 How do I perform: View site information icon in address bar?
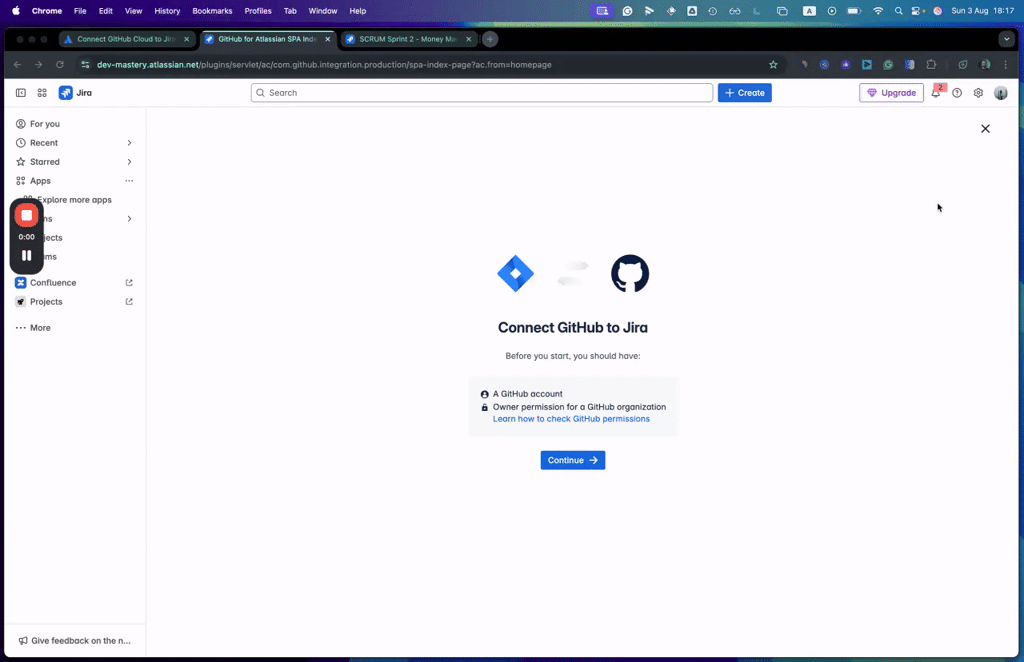(x=85, y=65)
